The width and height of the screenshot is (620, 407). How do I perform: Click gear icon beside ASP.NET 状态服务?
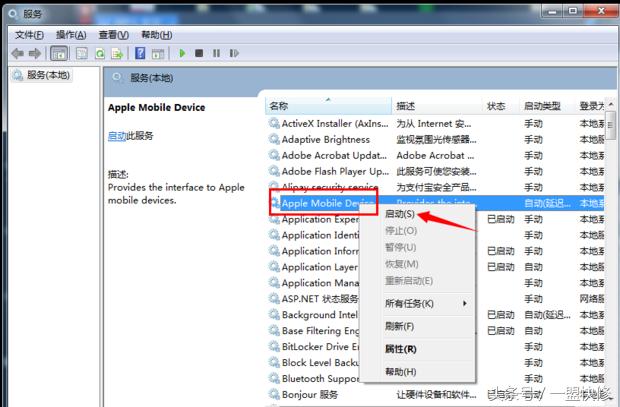pos(274,298)
